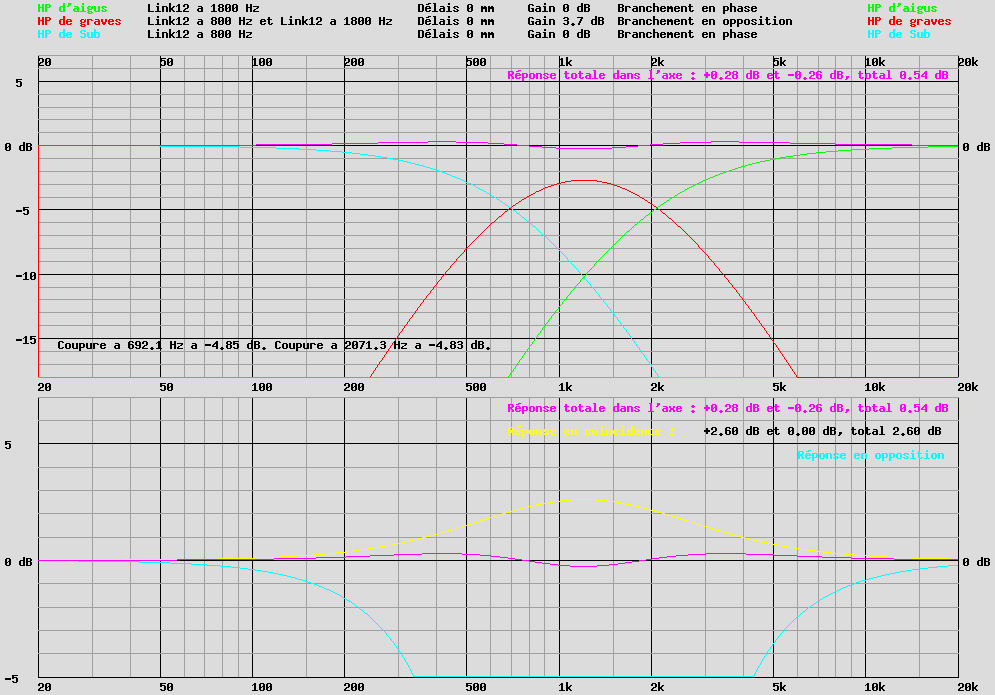Image resolution: width=995 pixels, height=695 pixels.
Task: Click the red "HP de graves" legend at top left
Action: tap(79, 21)
